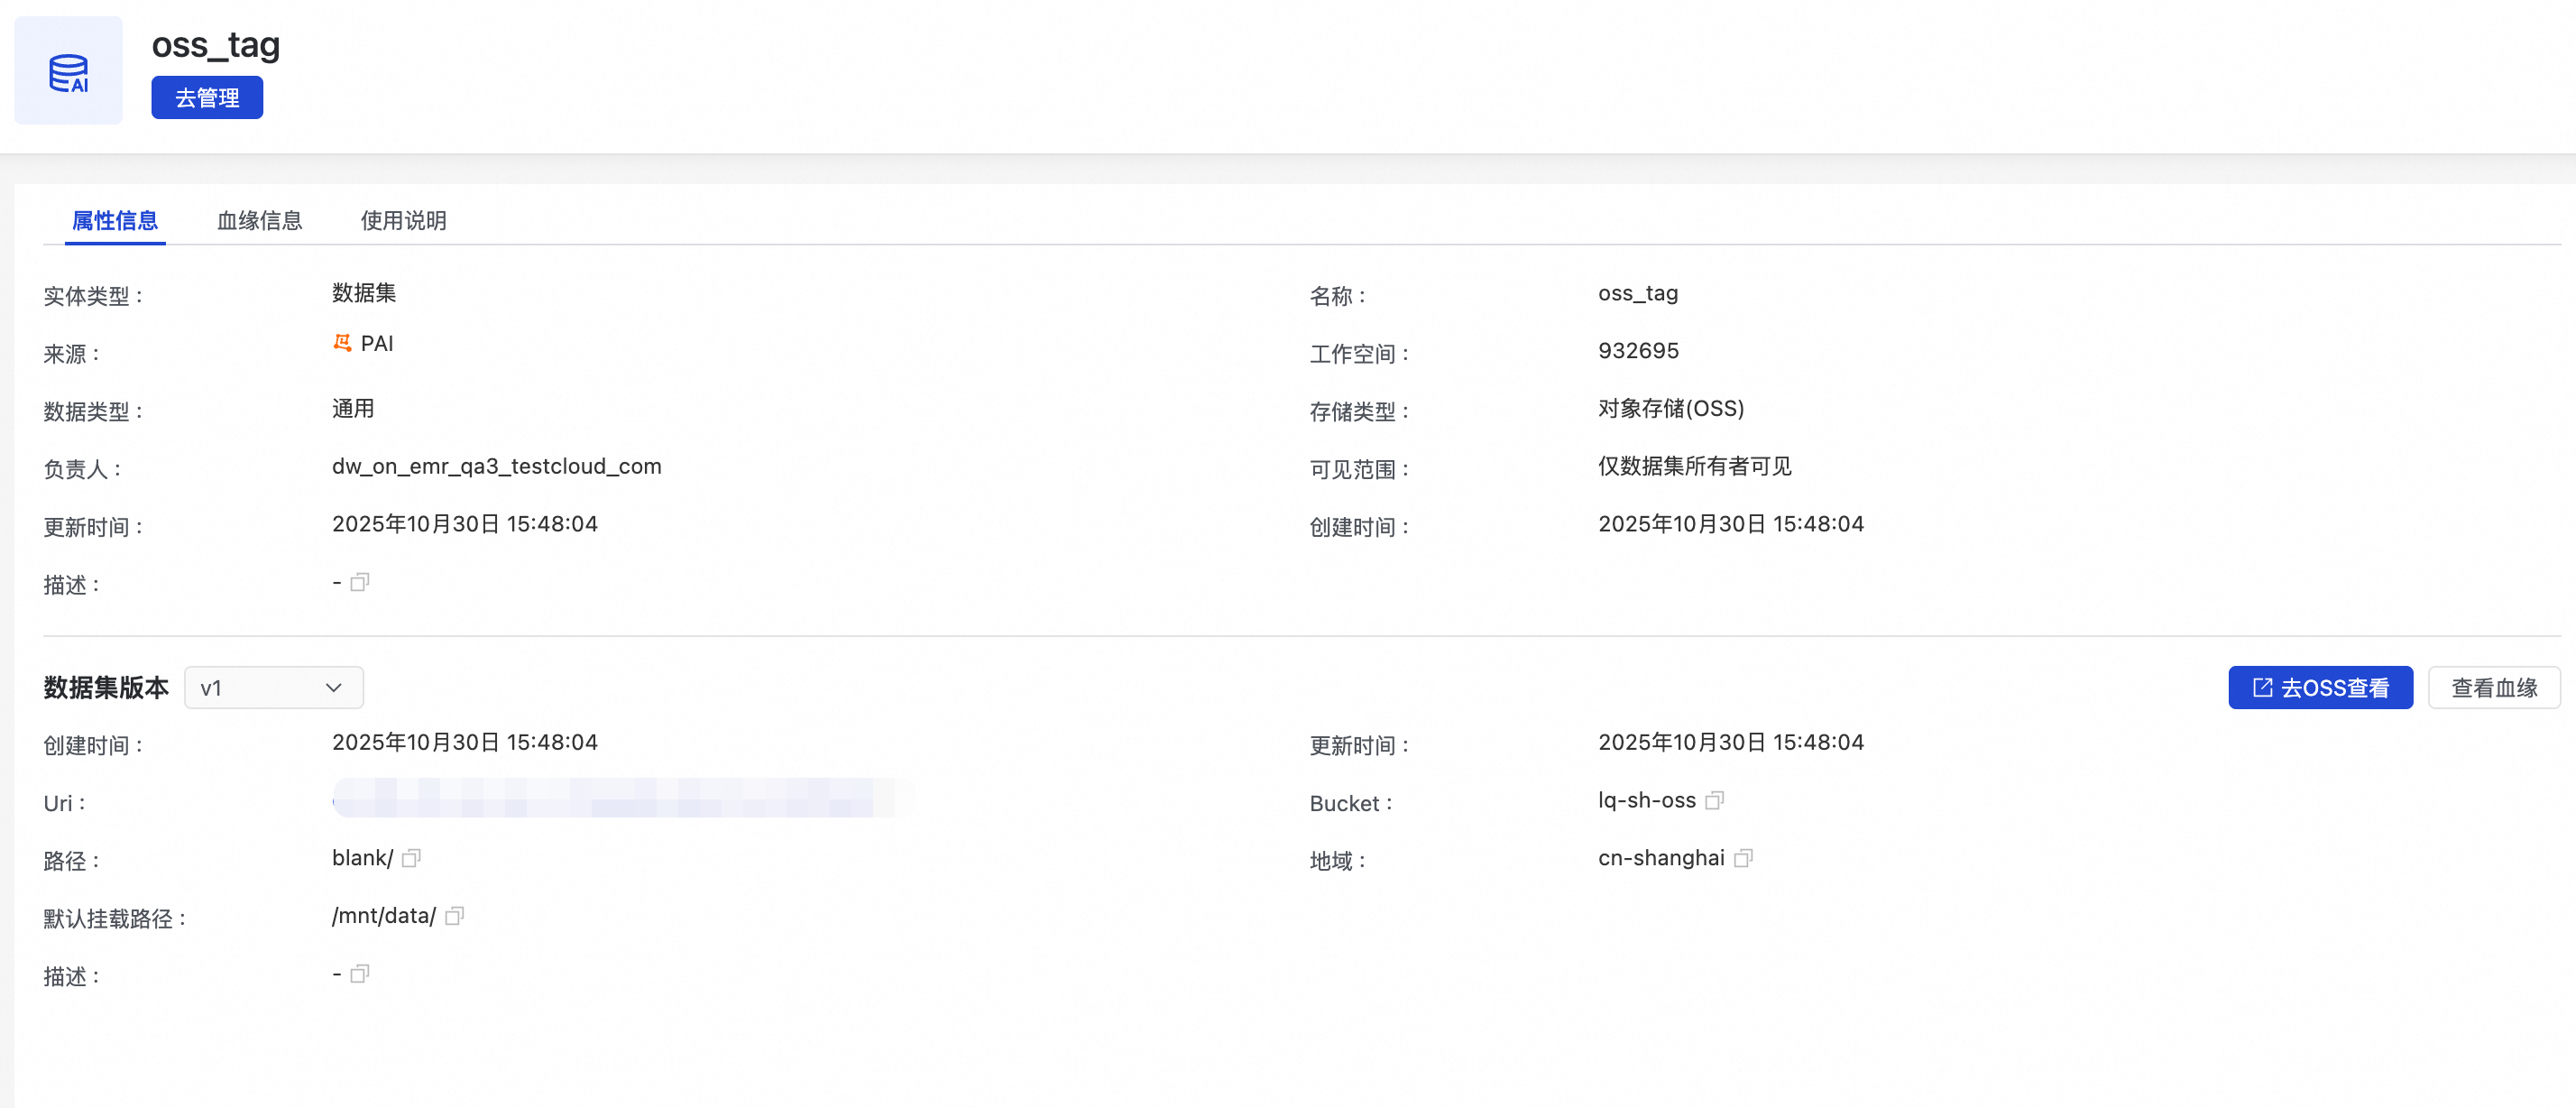Switch to the 血缘信息 tab
The height and width of the screenshot is (1108, 2576).
coord(259,220)
